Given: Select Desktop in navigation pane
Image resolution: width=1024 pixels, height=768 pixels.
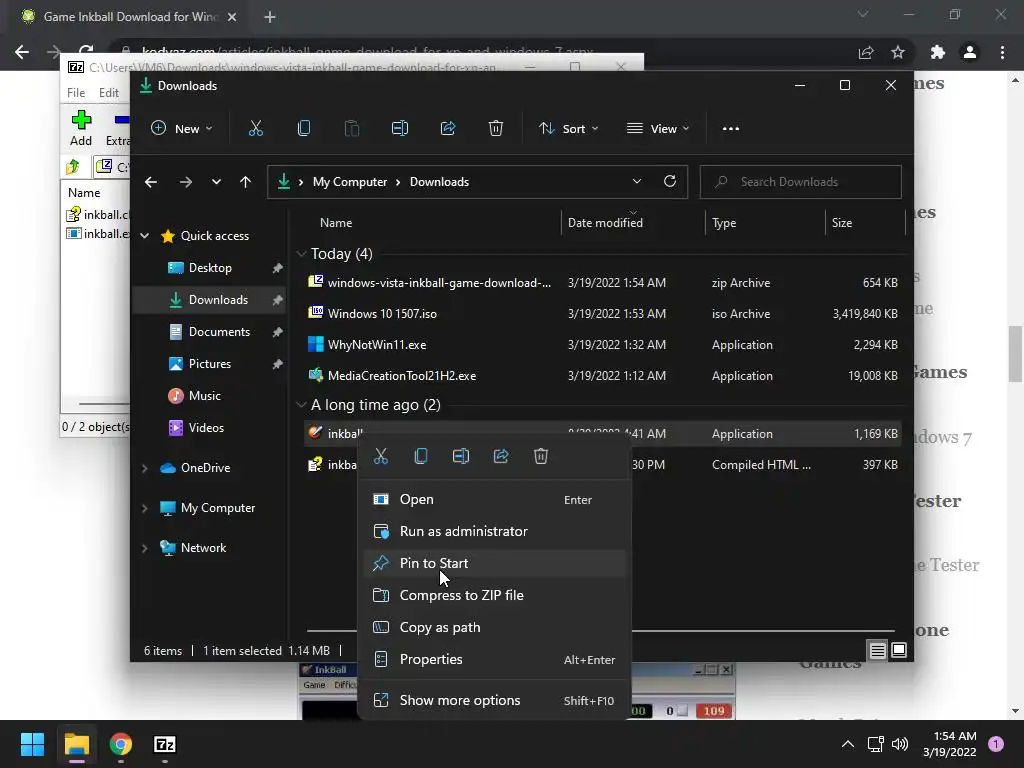Looking at the screenshot, I should 210,268.
